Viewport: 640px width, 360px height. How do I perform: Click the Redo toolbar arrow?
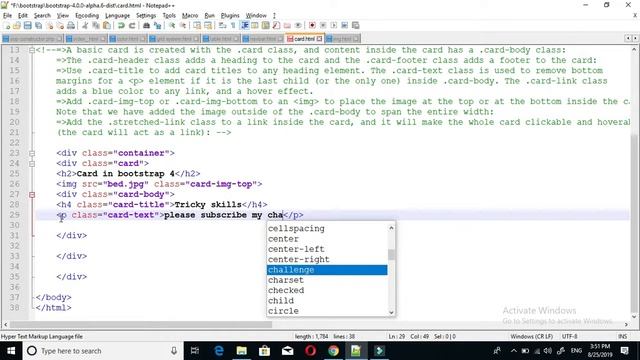[132, 26]
